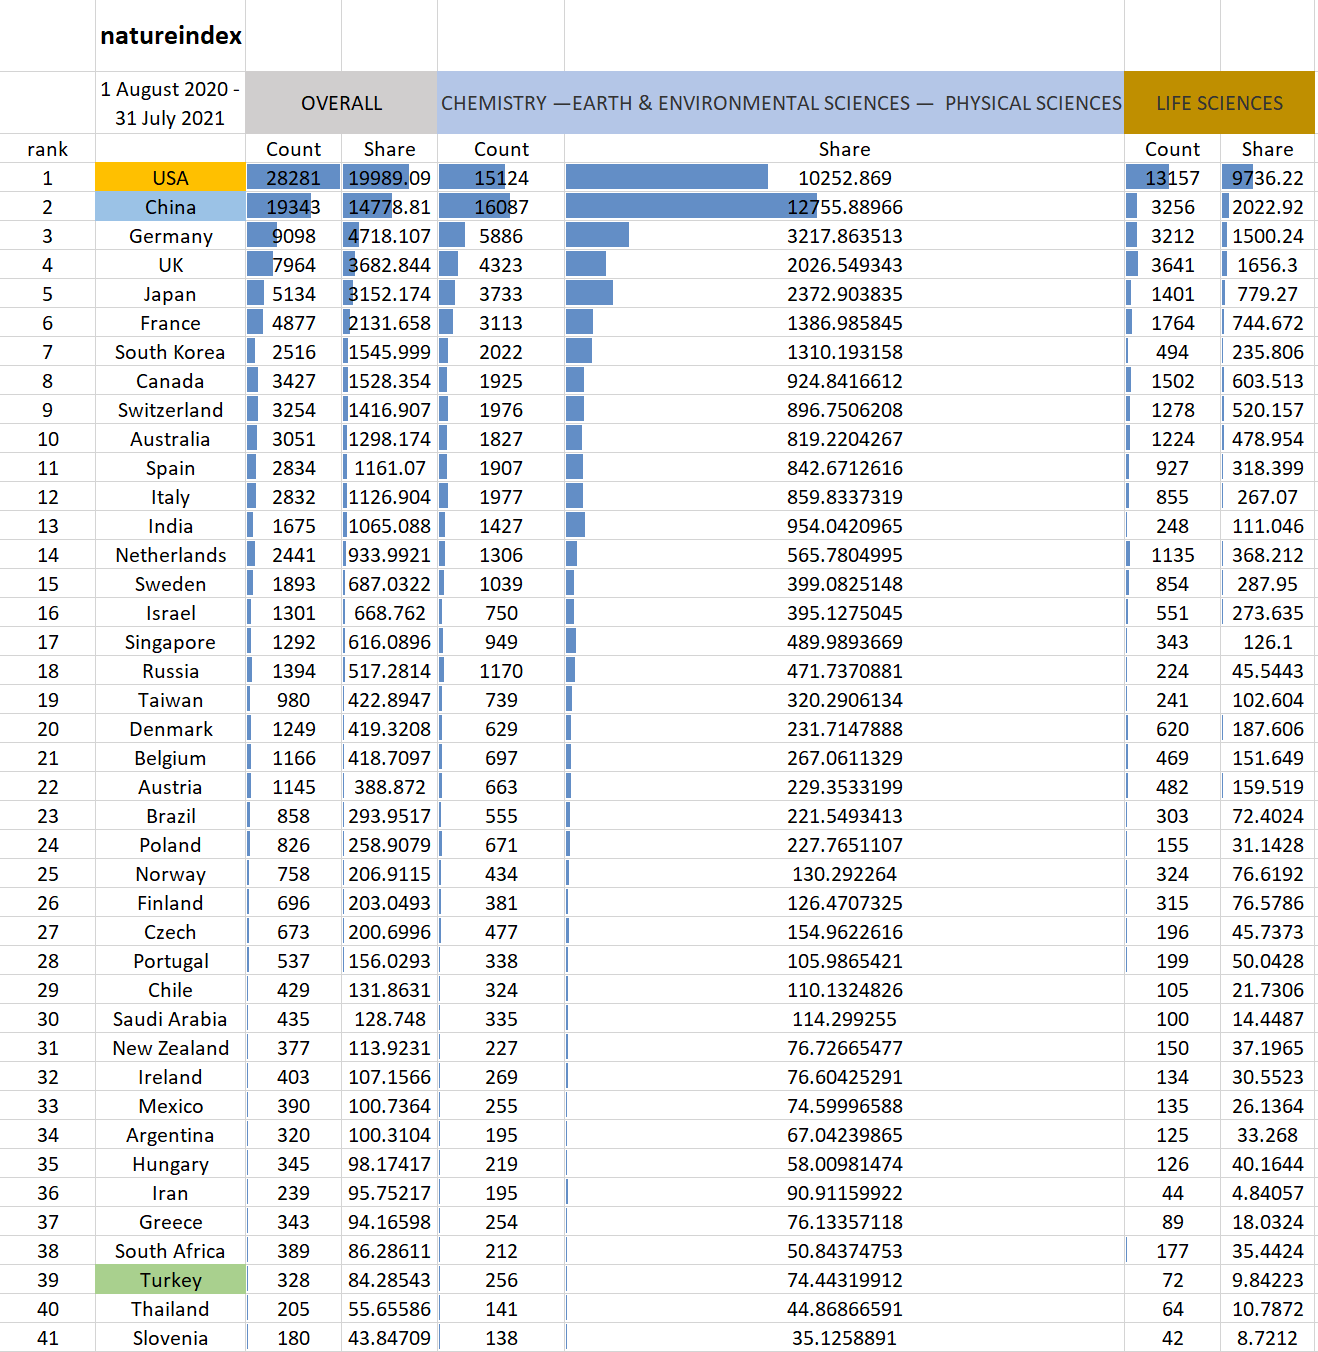Select the Australia country cell
Image resolution: width=1318 pixels, height=1352 pixels.
pyautogui.click(x=171, y=439)
